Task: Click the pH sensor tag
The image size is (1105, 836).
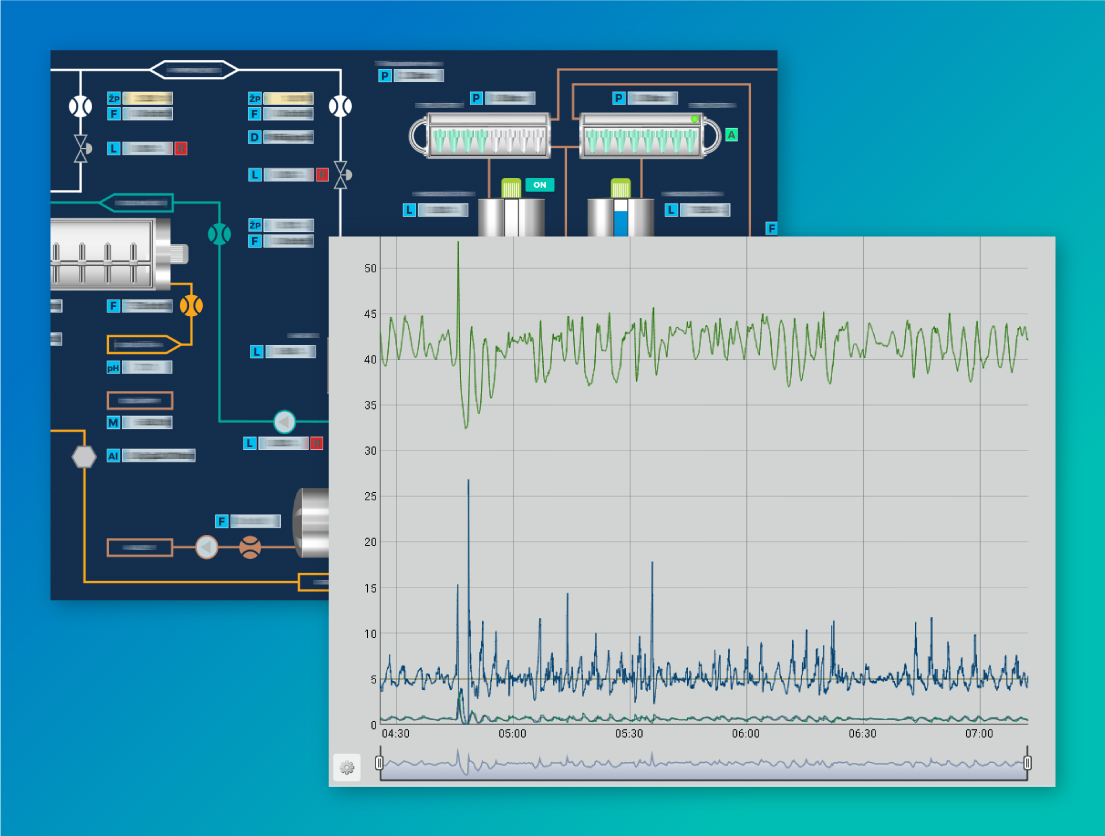Action: pyautogui.click(x=113, y=367)
